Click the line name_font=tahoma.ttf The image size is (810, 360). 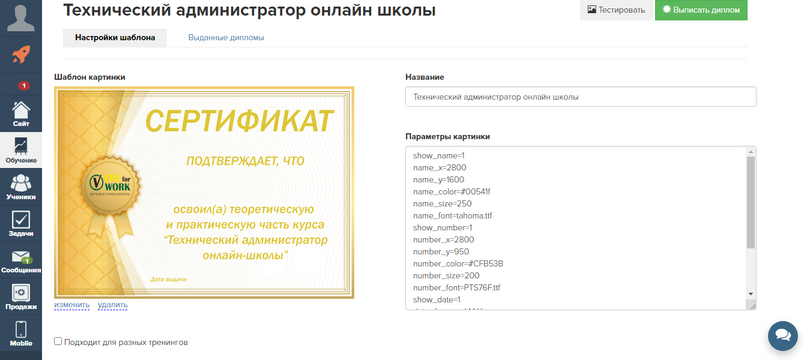coord(453,215)
